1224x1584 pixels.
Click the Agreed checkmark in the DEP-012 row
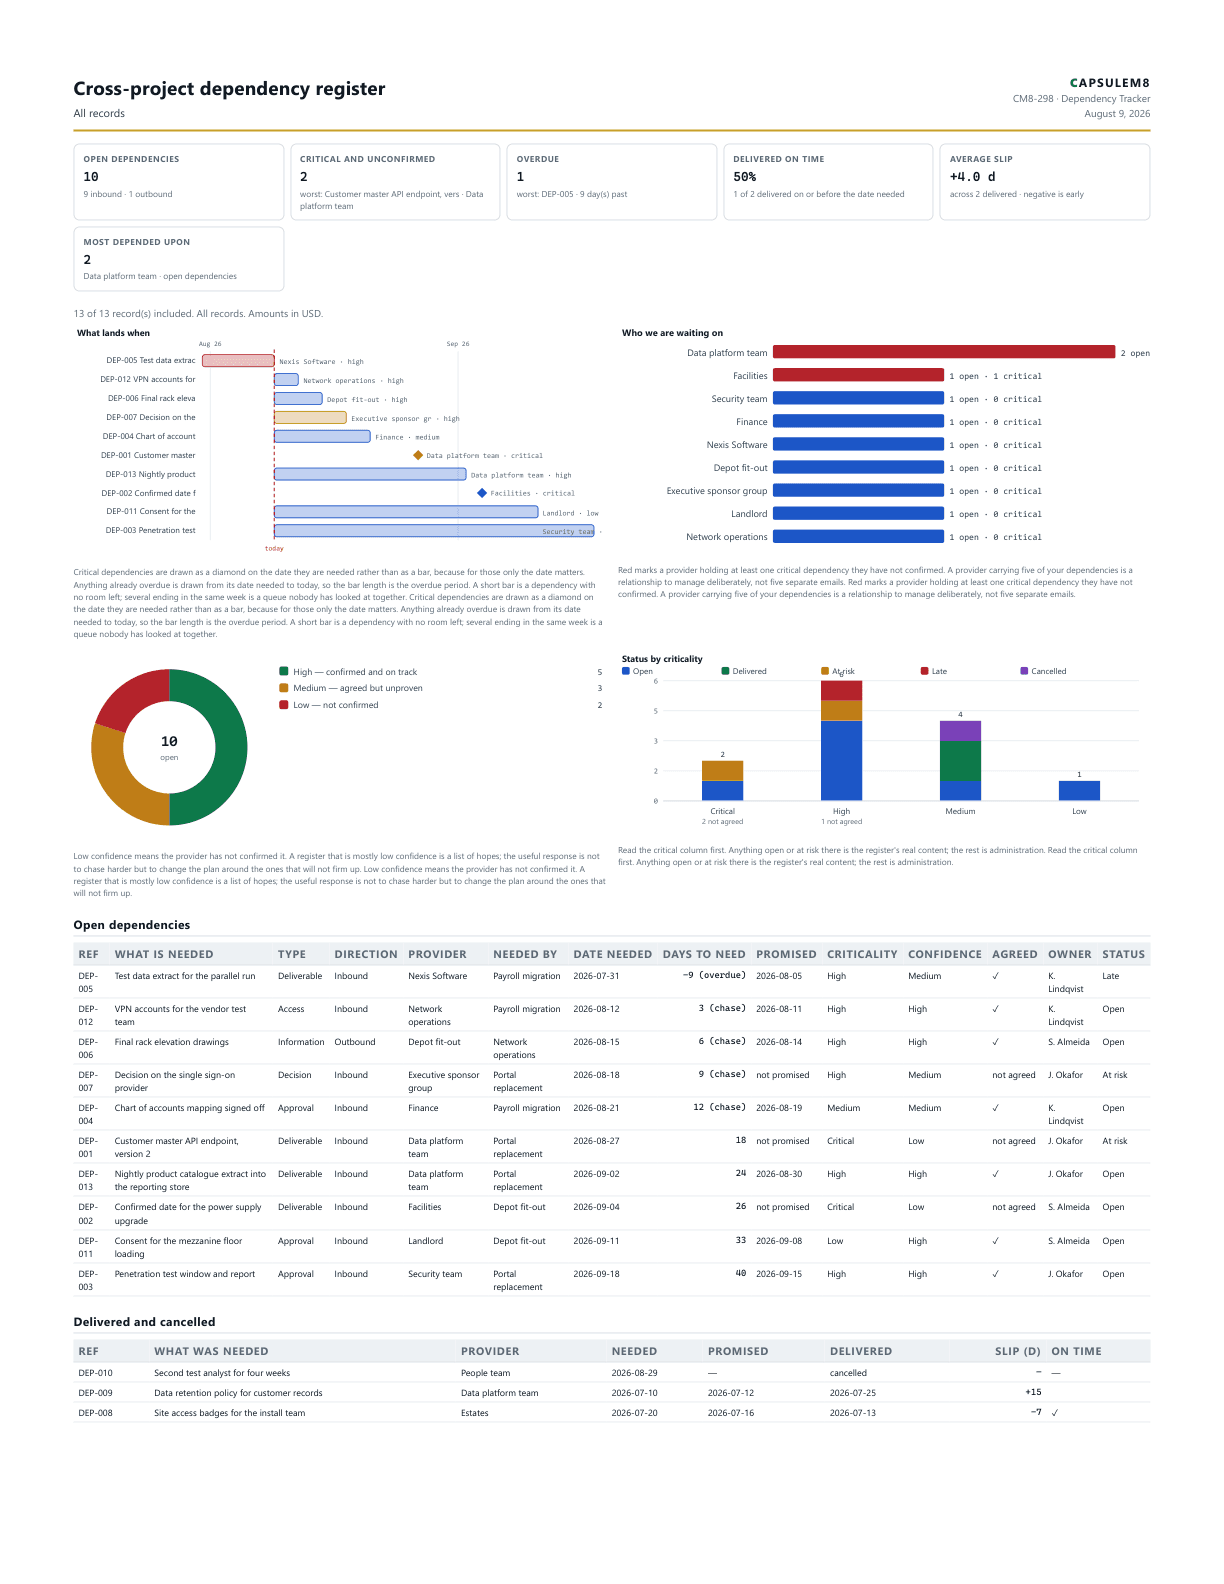tap(996, 1009)
